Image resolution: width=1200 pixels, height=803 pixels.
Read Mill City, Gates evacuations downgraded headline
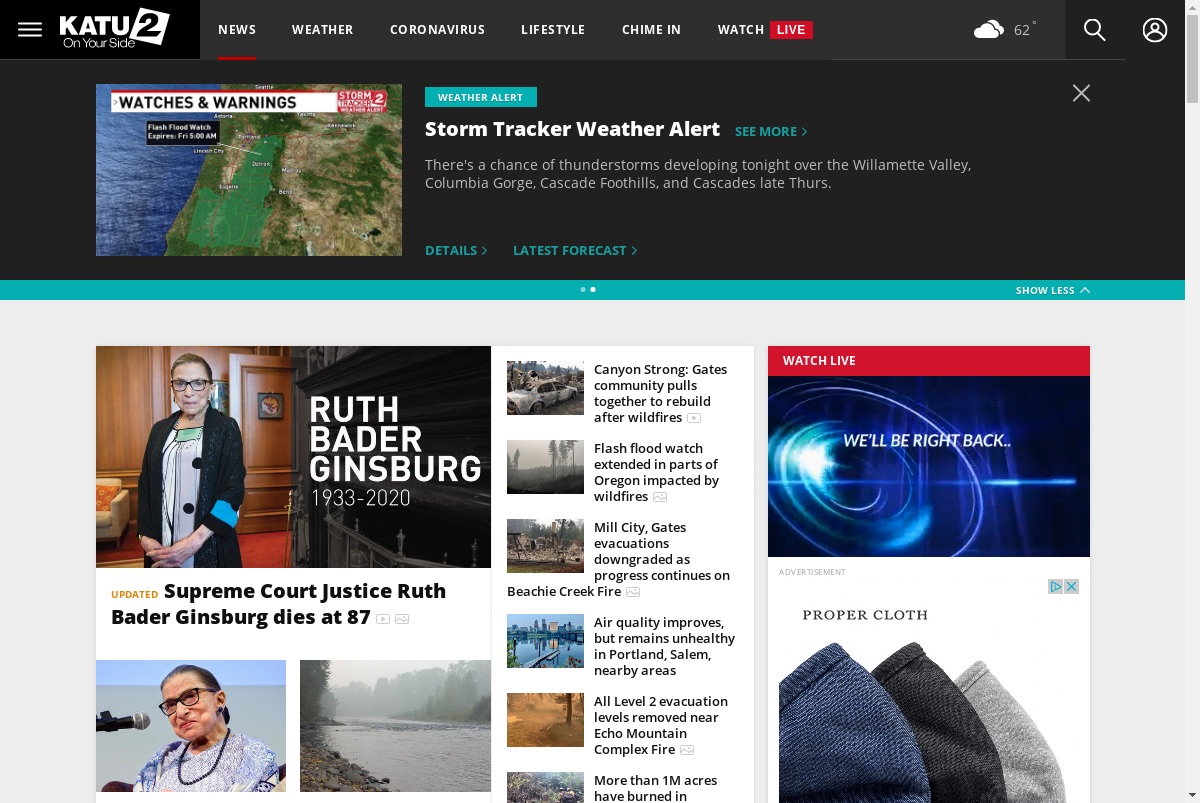point(619,559)
